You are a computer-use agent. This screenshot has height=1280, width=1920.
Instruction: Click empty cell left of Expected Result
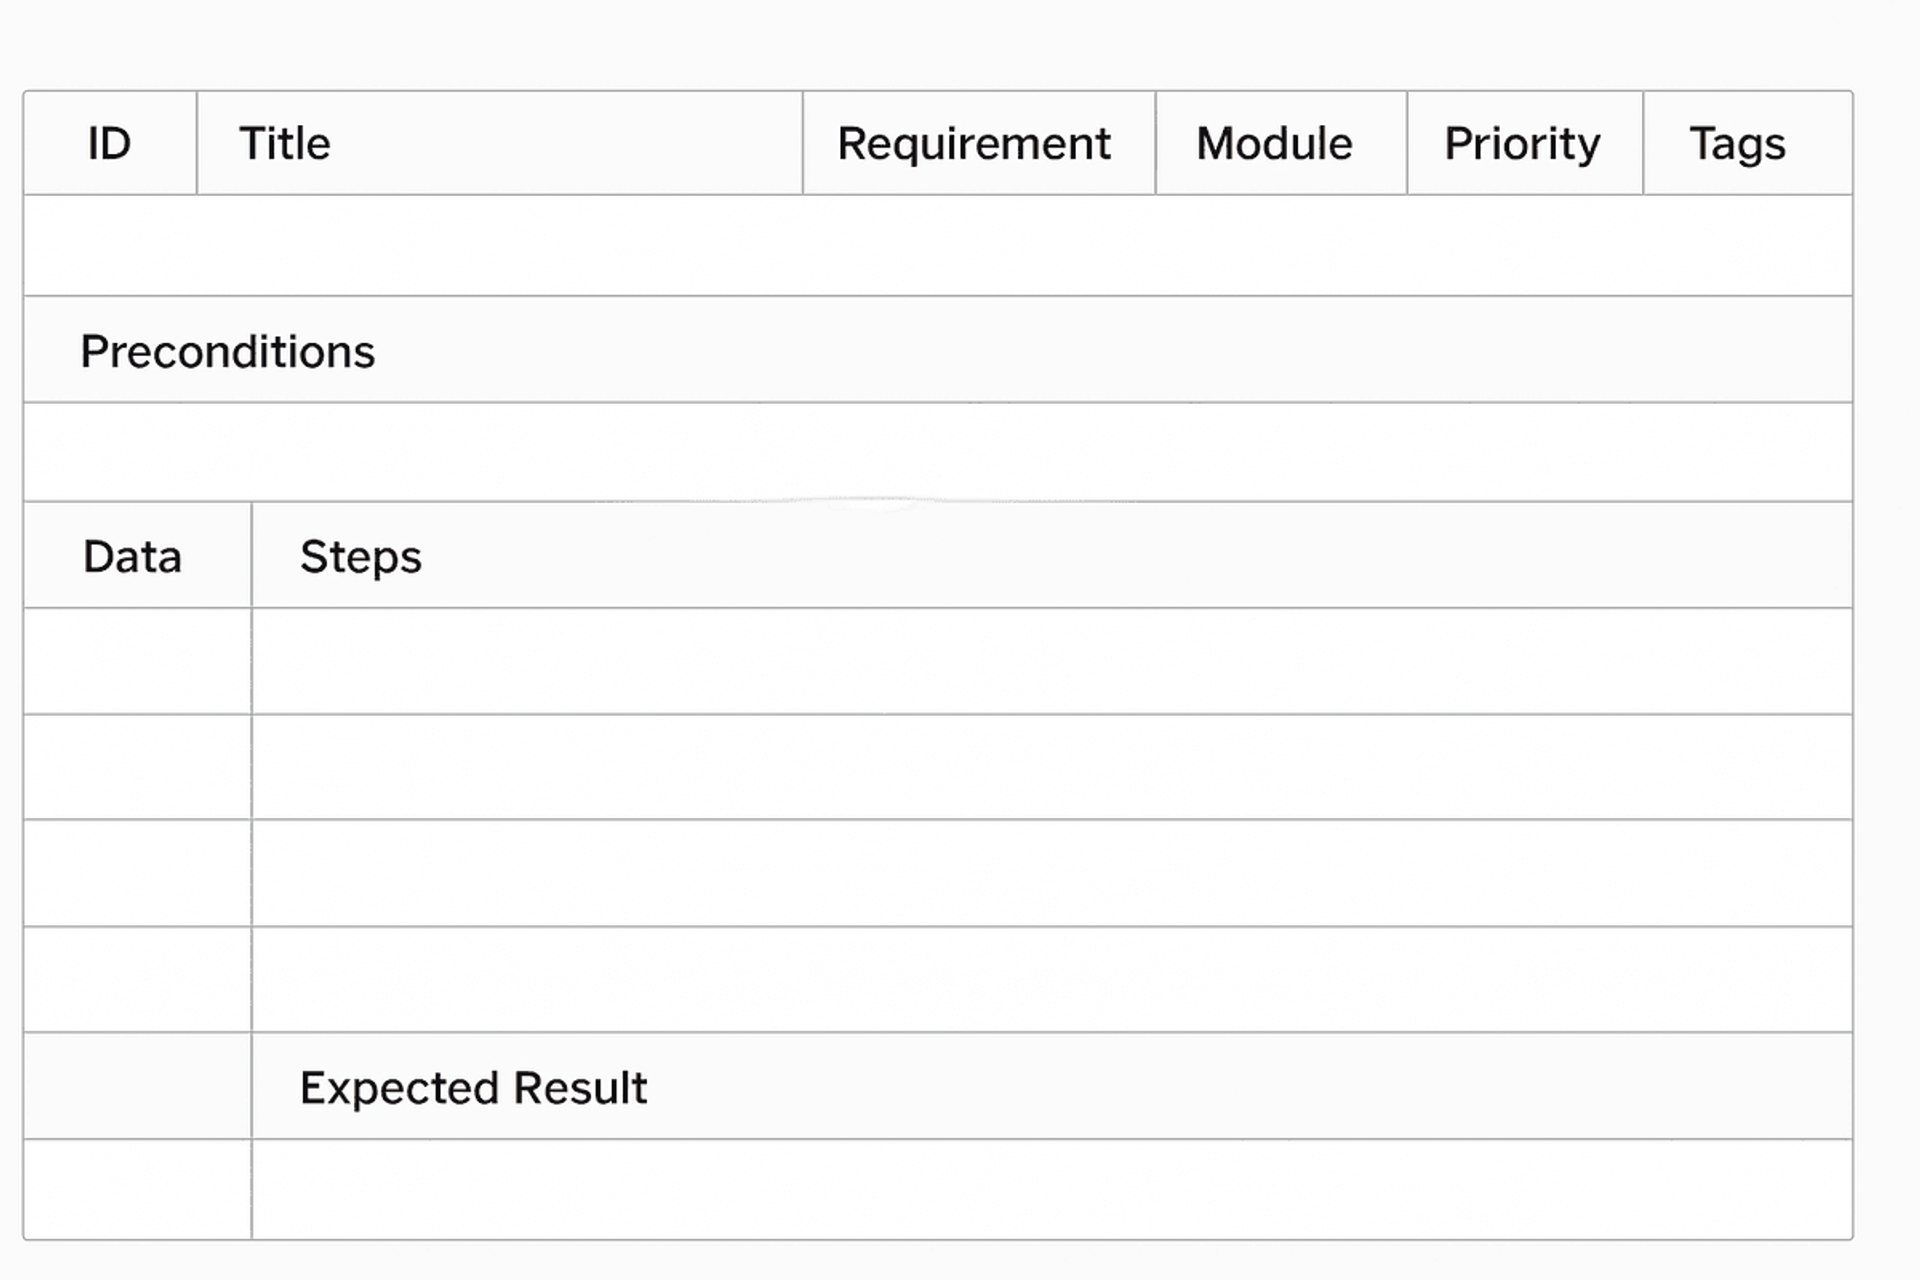tap(138, 1086)
